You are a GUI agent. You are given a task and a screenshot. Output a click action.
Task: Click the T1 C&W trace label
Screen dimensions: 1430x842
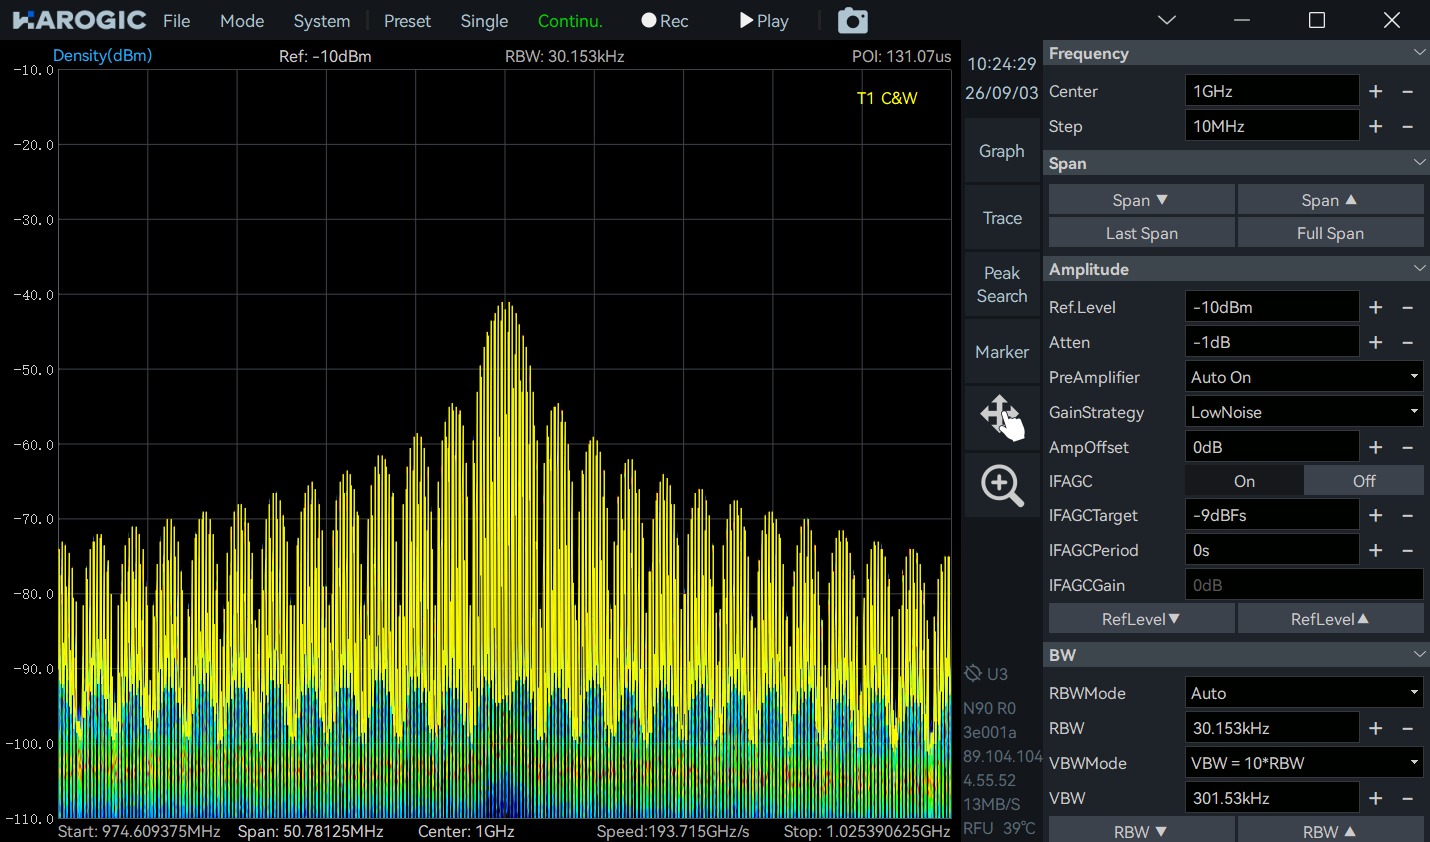coord(887,98)
